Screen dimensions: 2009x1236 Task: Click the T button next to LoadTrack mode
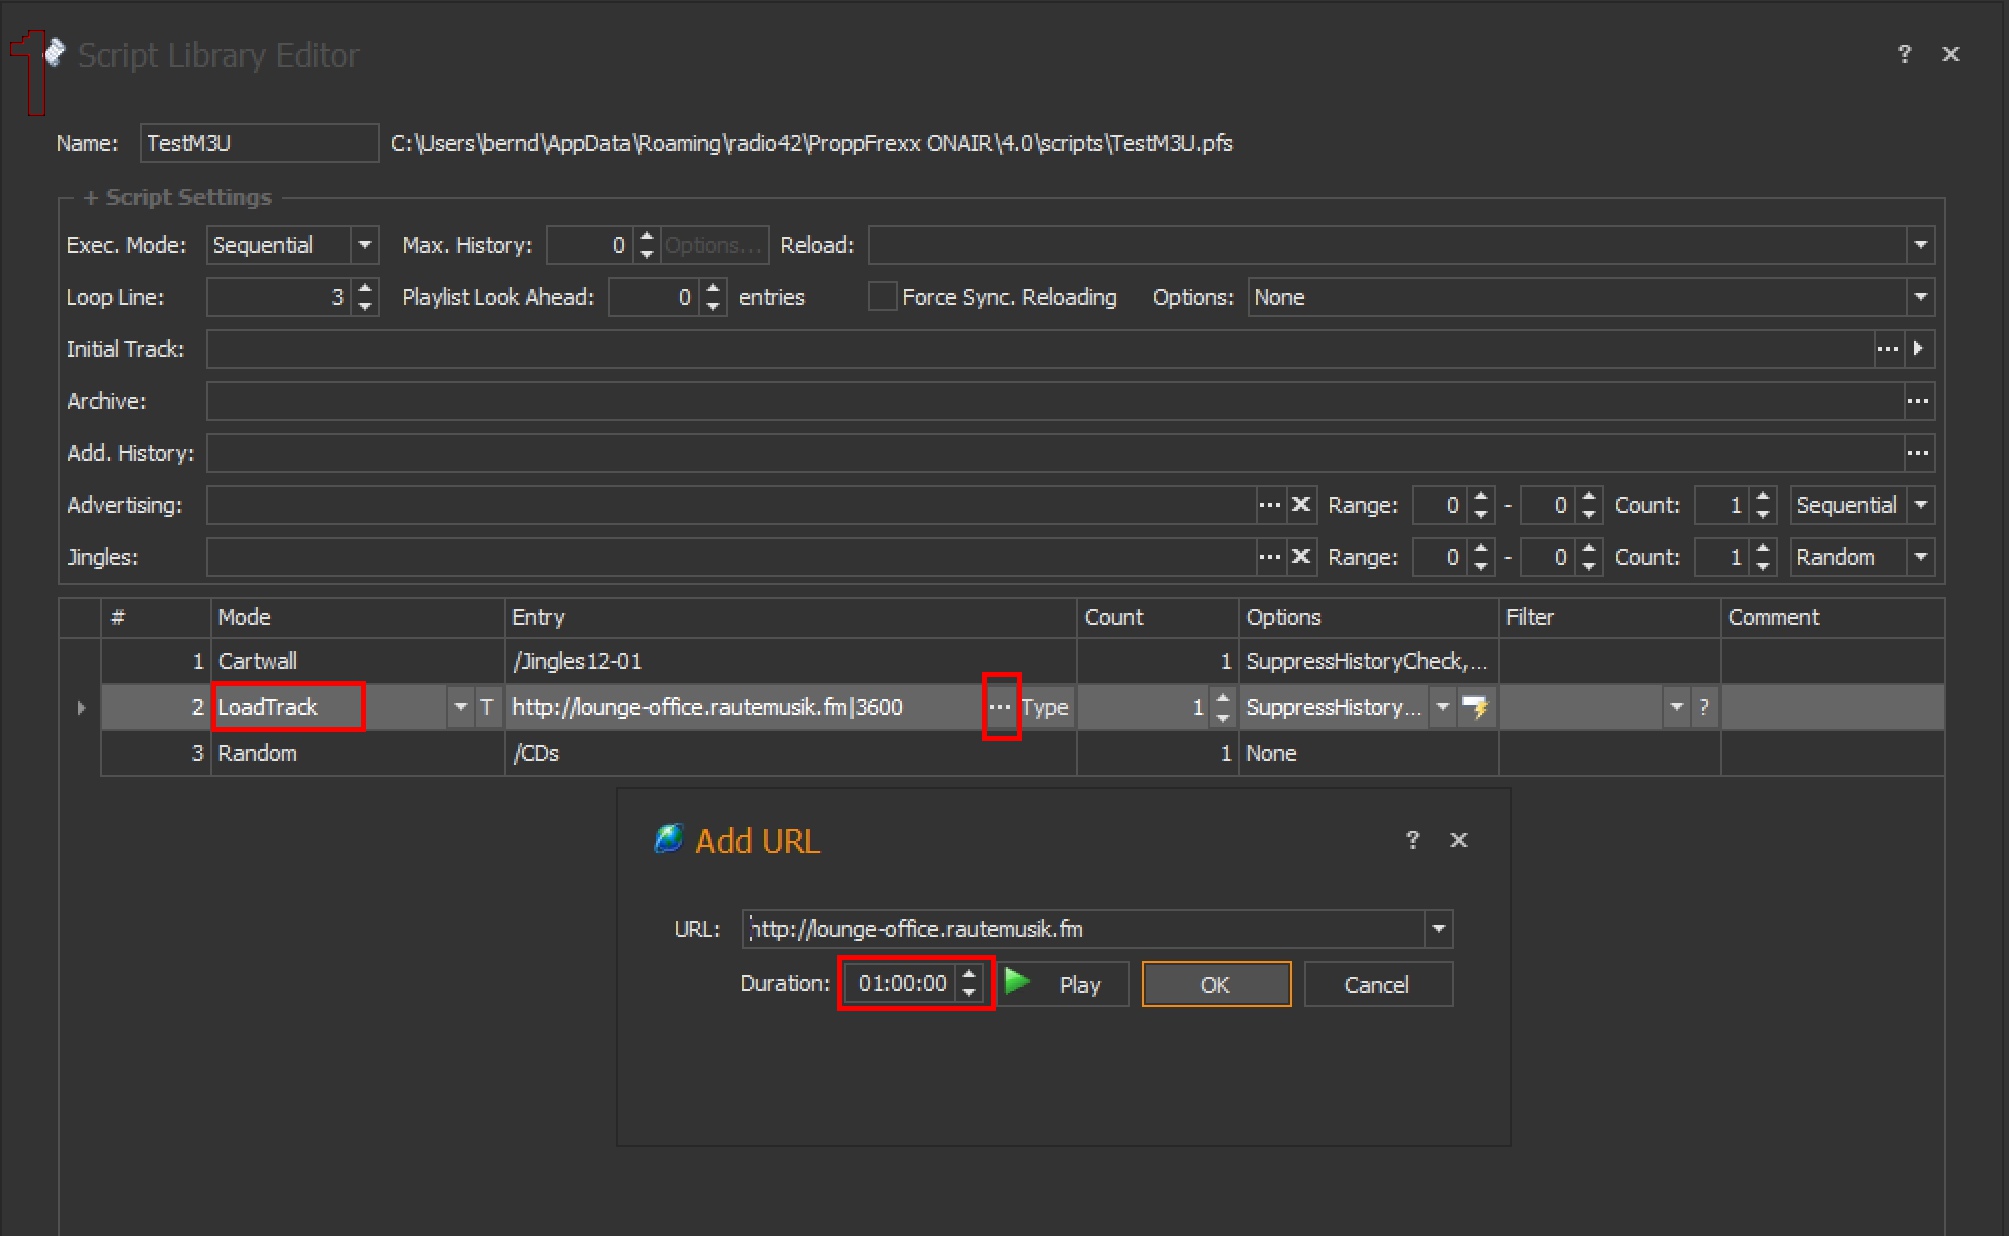click(487, 708)
